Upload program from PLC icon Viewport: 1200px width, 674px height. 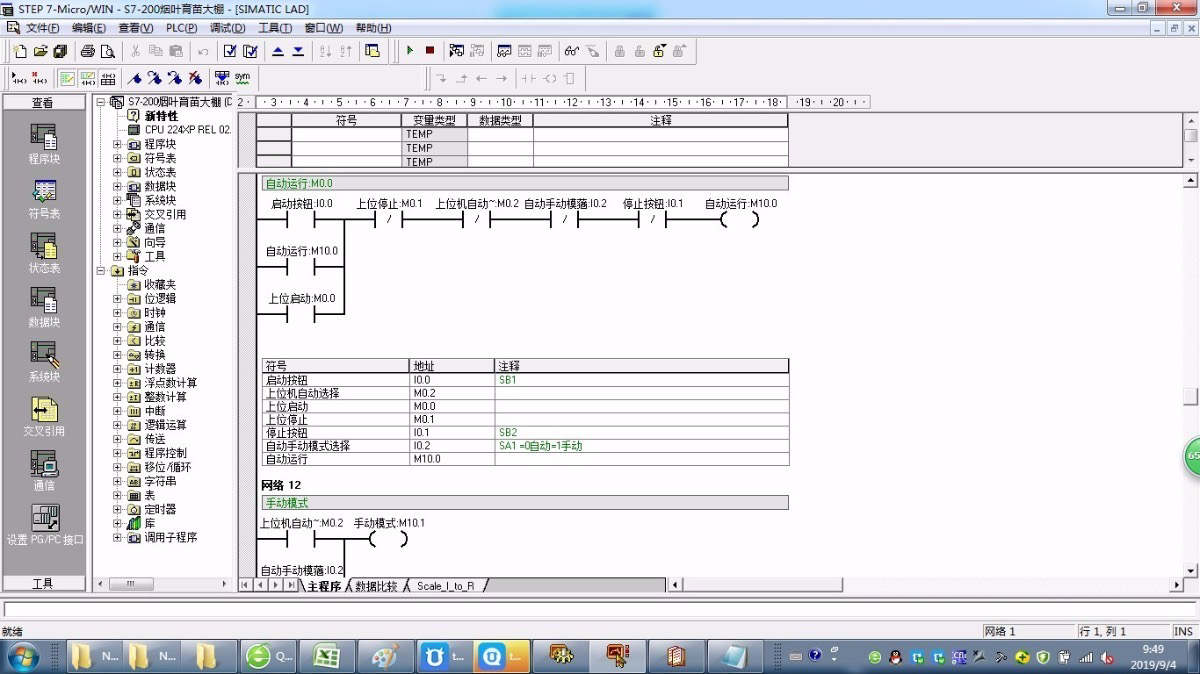[278, 51]
